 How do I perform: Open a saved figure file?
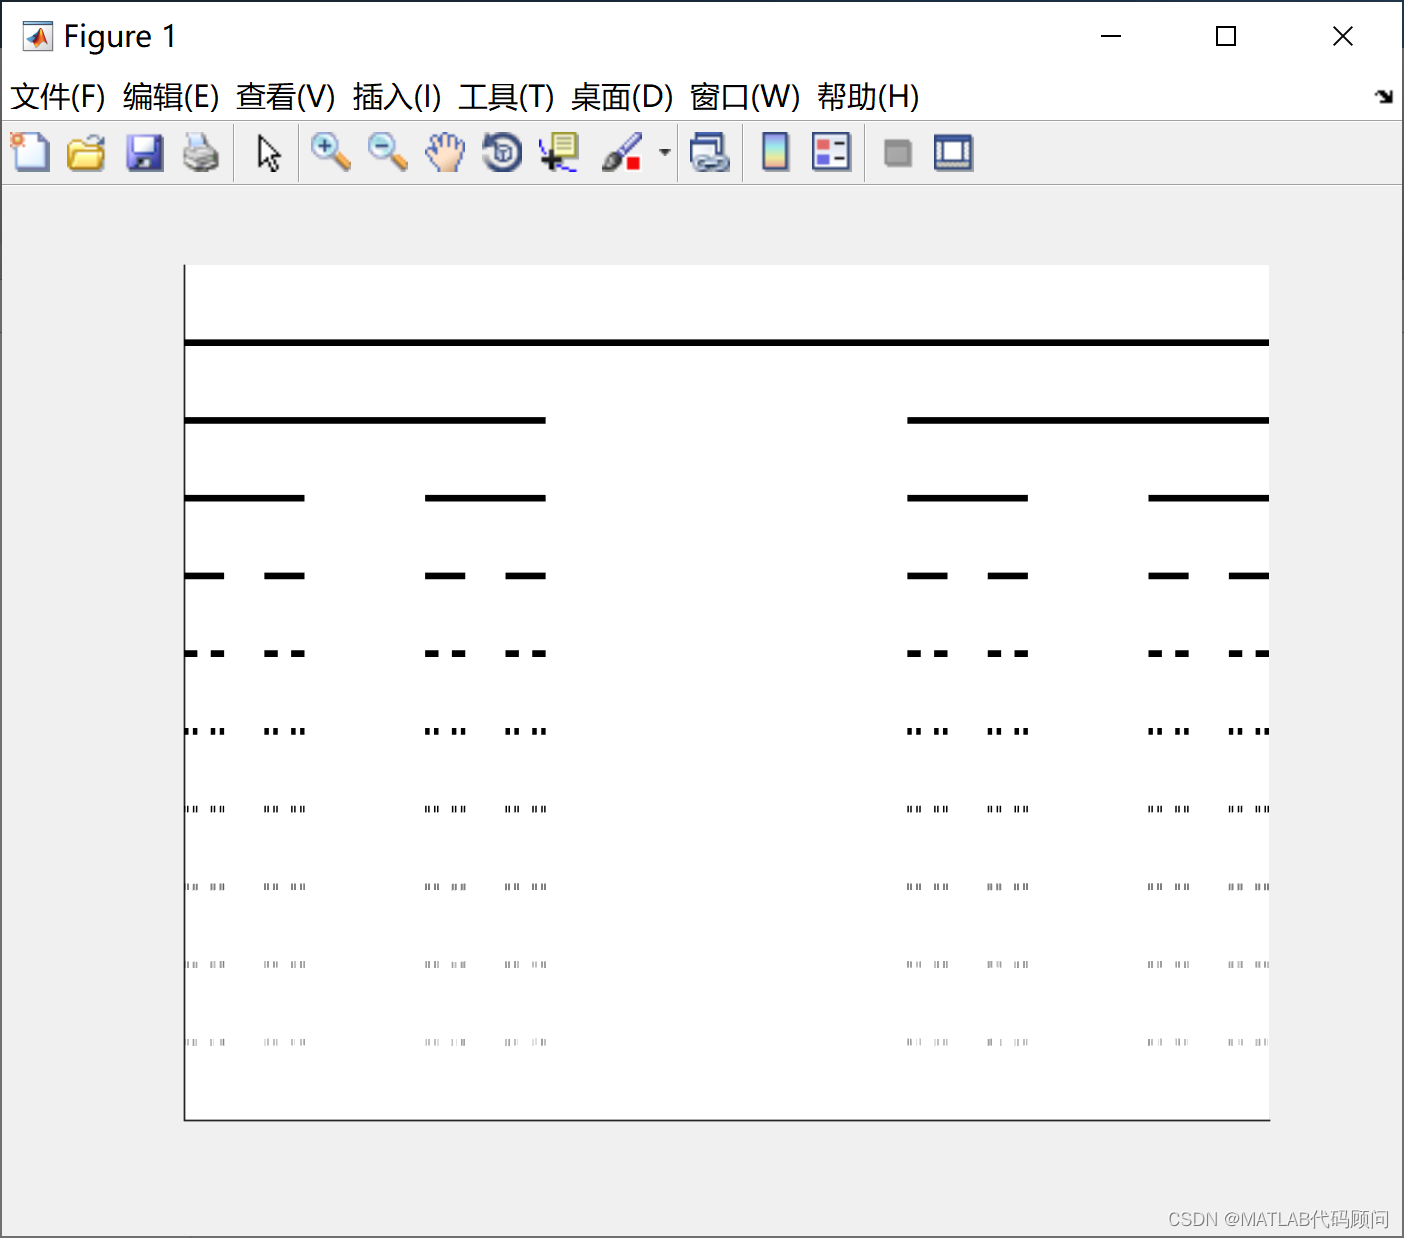86,152
